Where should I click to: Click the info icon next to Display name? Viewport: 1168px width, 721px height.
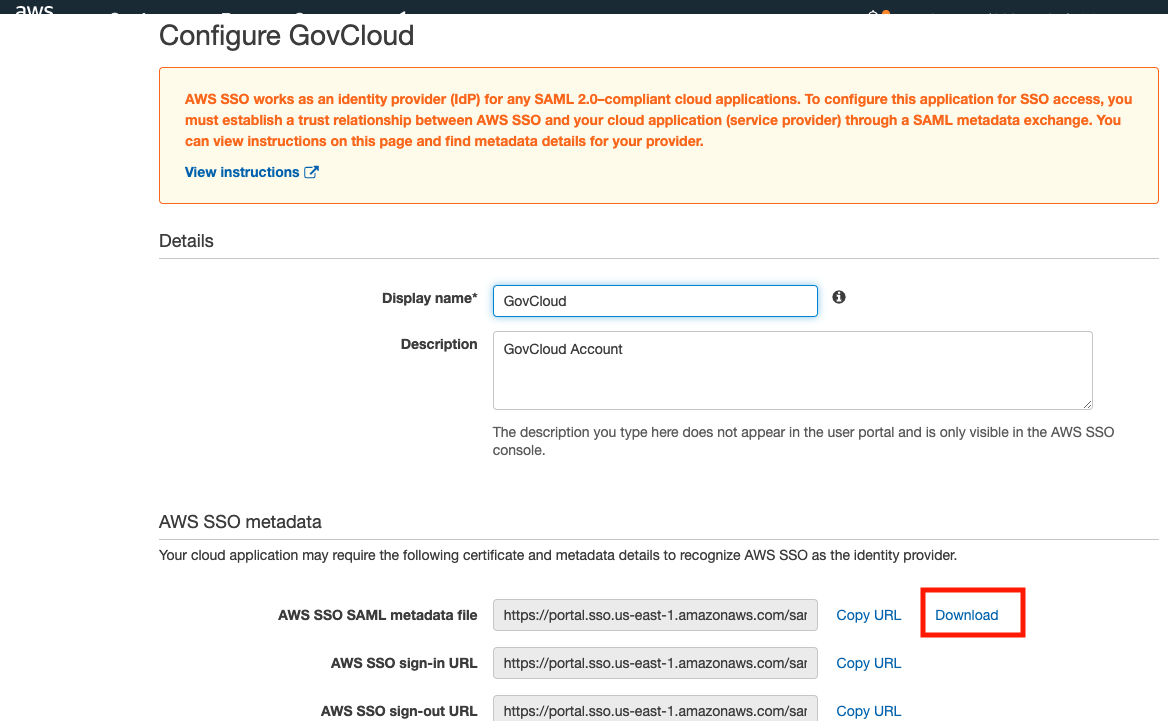pos(839,297)
